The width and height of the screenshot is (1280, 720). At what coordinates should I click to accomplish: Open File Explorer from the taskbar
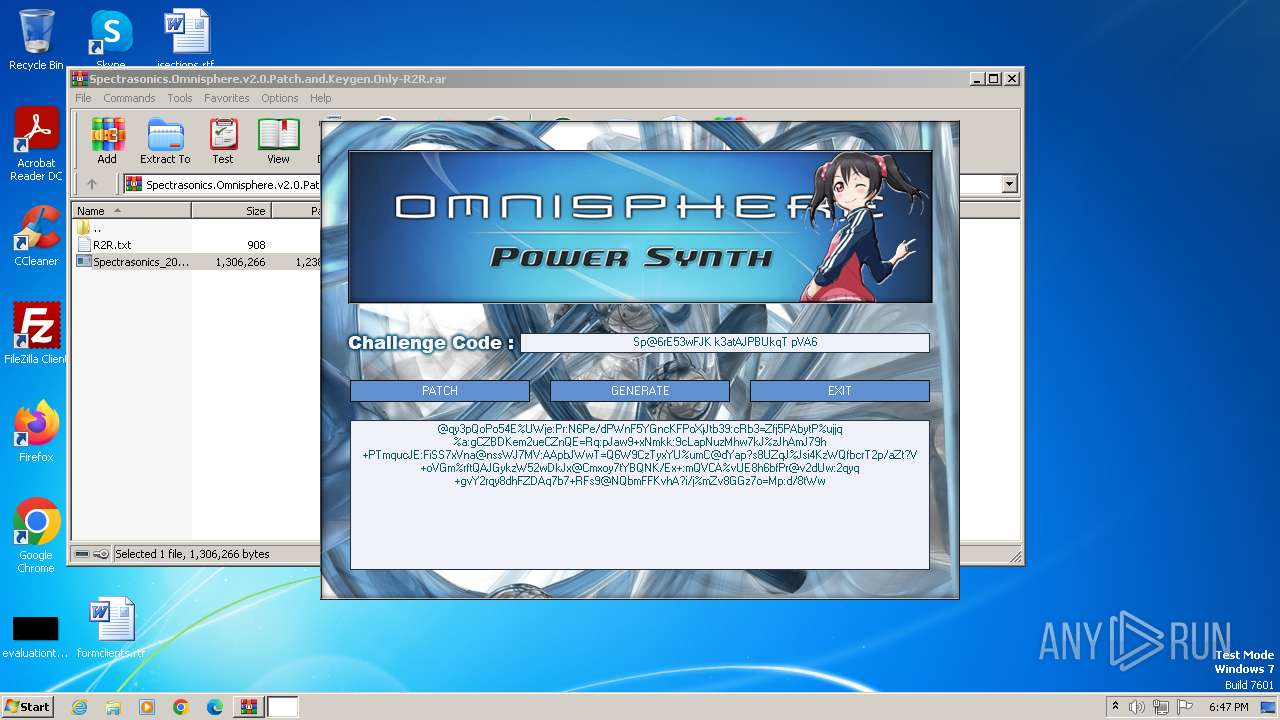click(x=113, y=707)
